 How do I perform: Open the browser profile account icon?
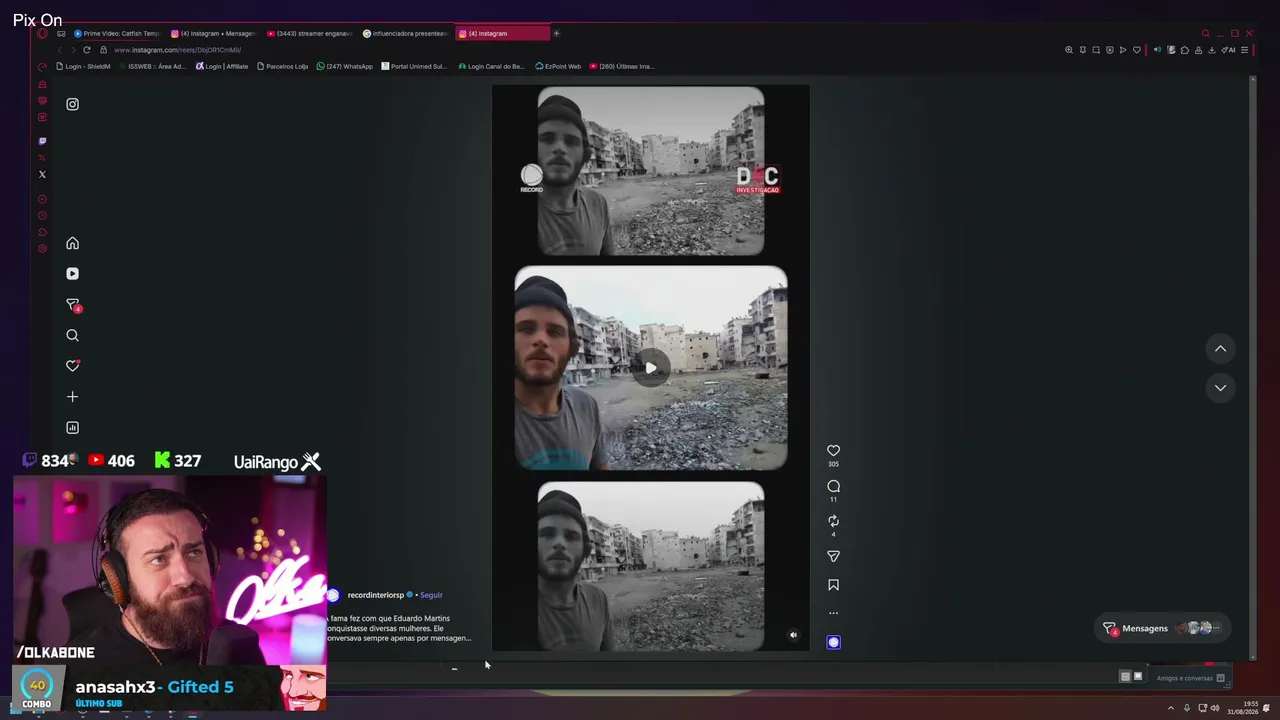(x=1198, y=50)
